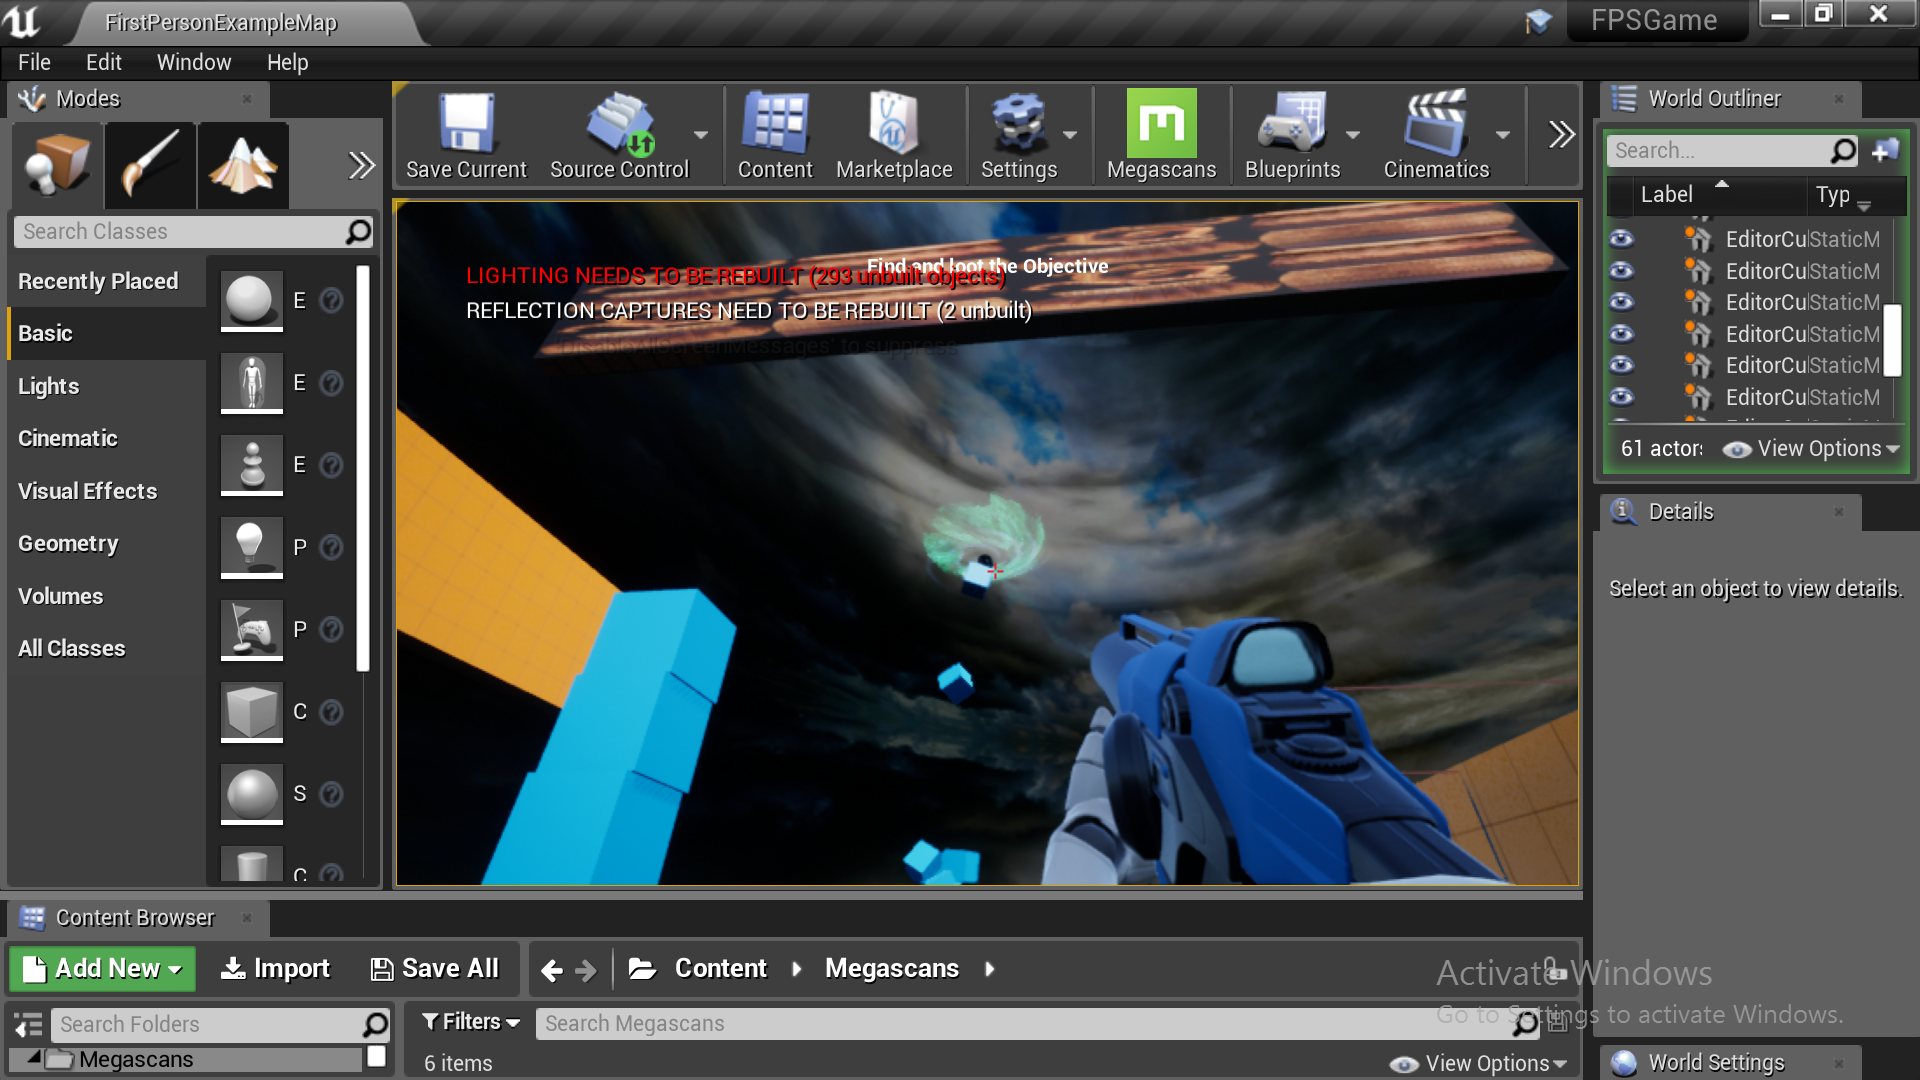Select the Paint mode brush icon
Screen dimensions: 1920x1080
coord(150,165)
